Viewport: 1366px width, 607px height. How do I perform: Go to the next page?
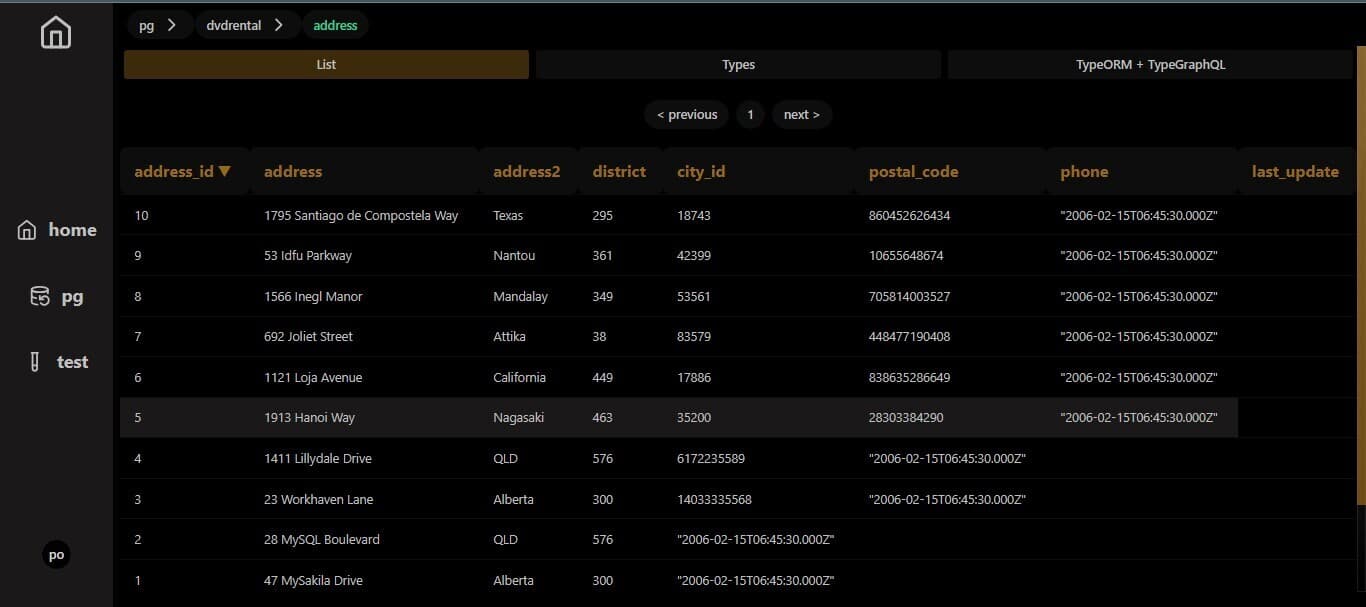801,114
